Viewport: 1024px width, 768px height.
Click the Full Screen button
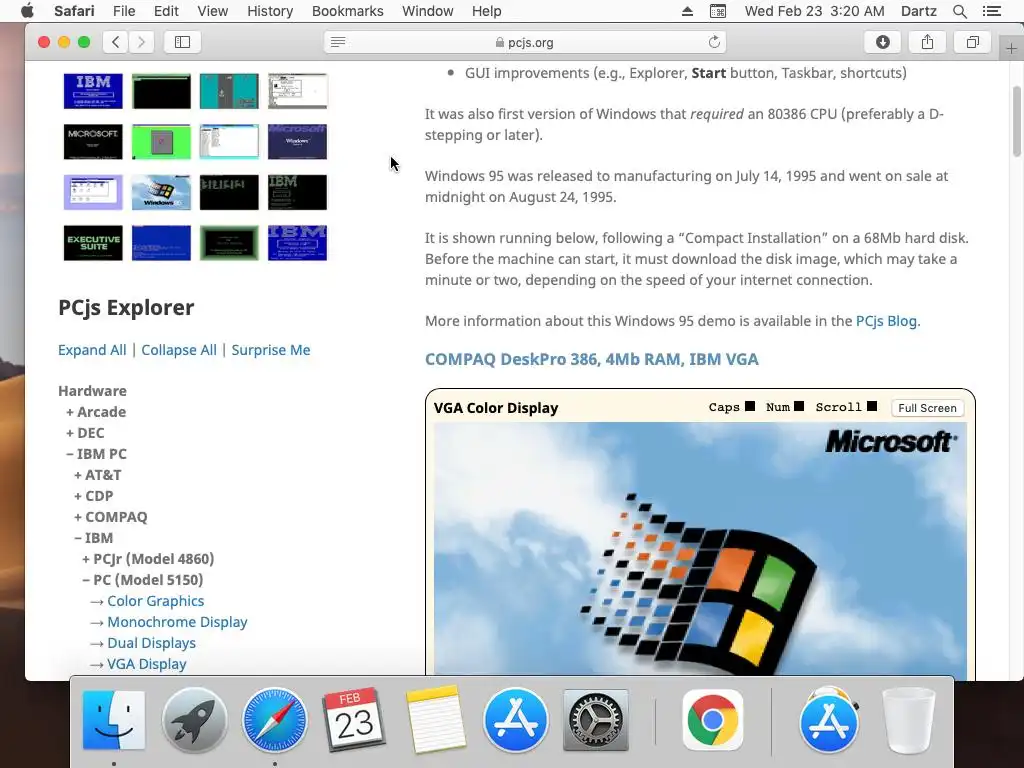(x=927, y=408)
